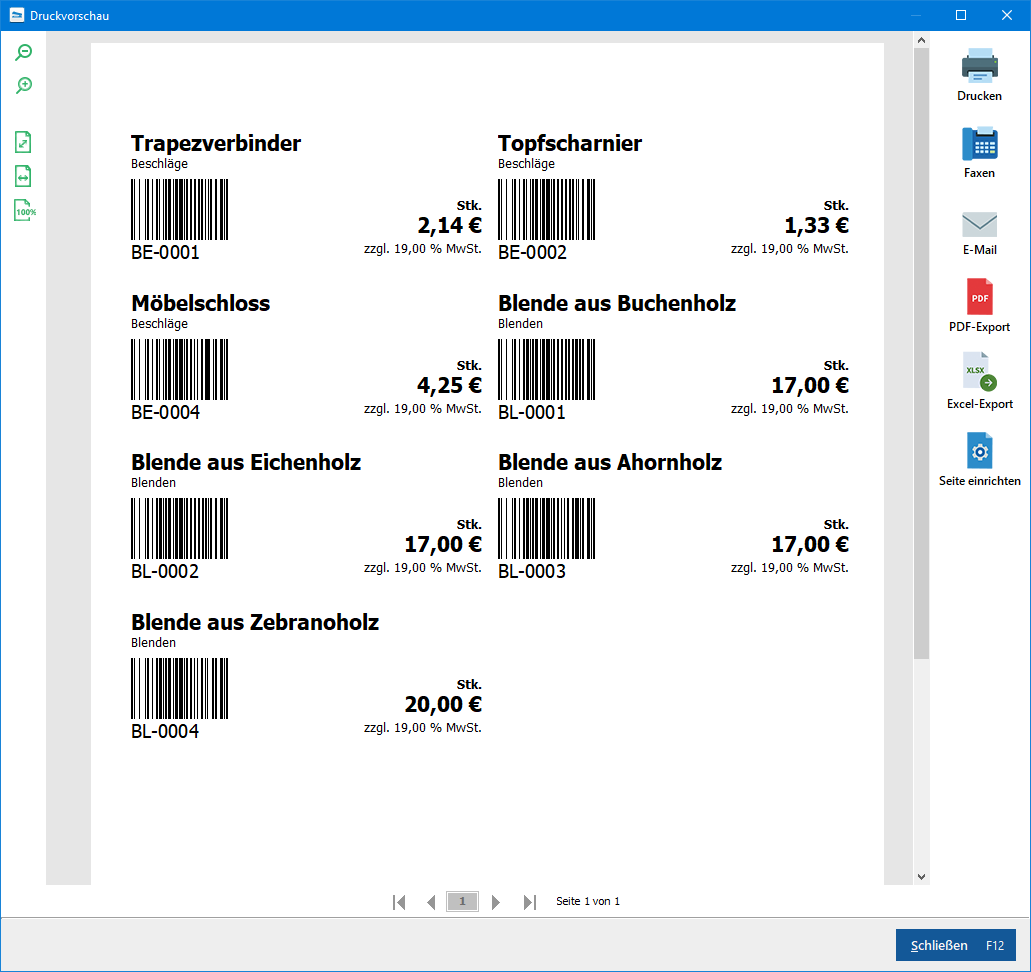Click the Blende aus Zebranoholz title
The height and width of the screenshot is (972, 1031).
click(255, 622)
